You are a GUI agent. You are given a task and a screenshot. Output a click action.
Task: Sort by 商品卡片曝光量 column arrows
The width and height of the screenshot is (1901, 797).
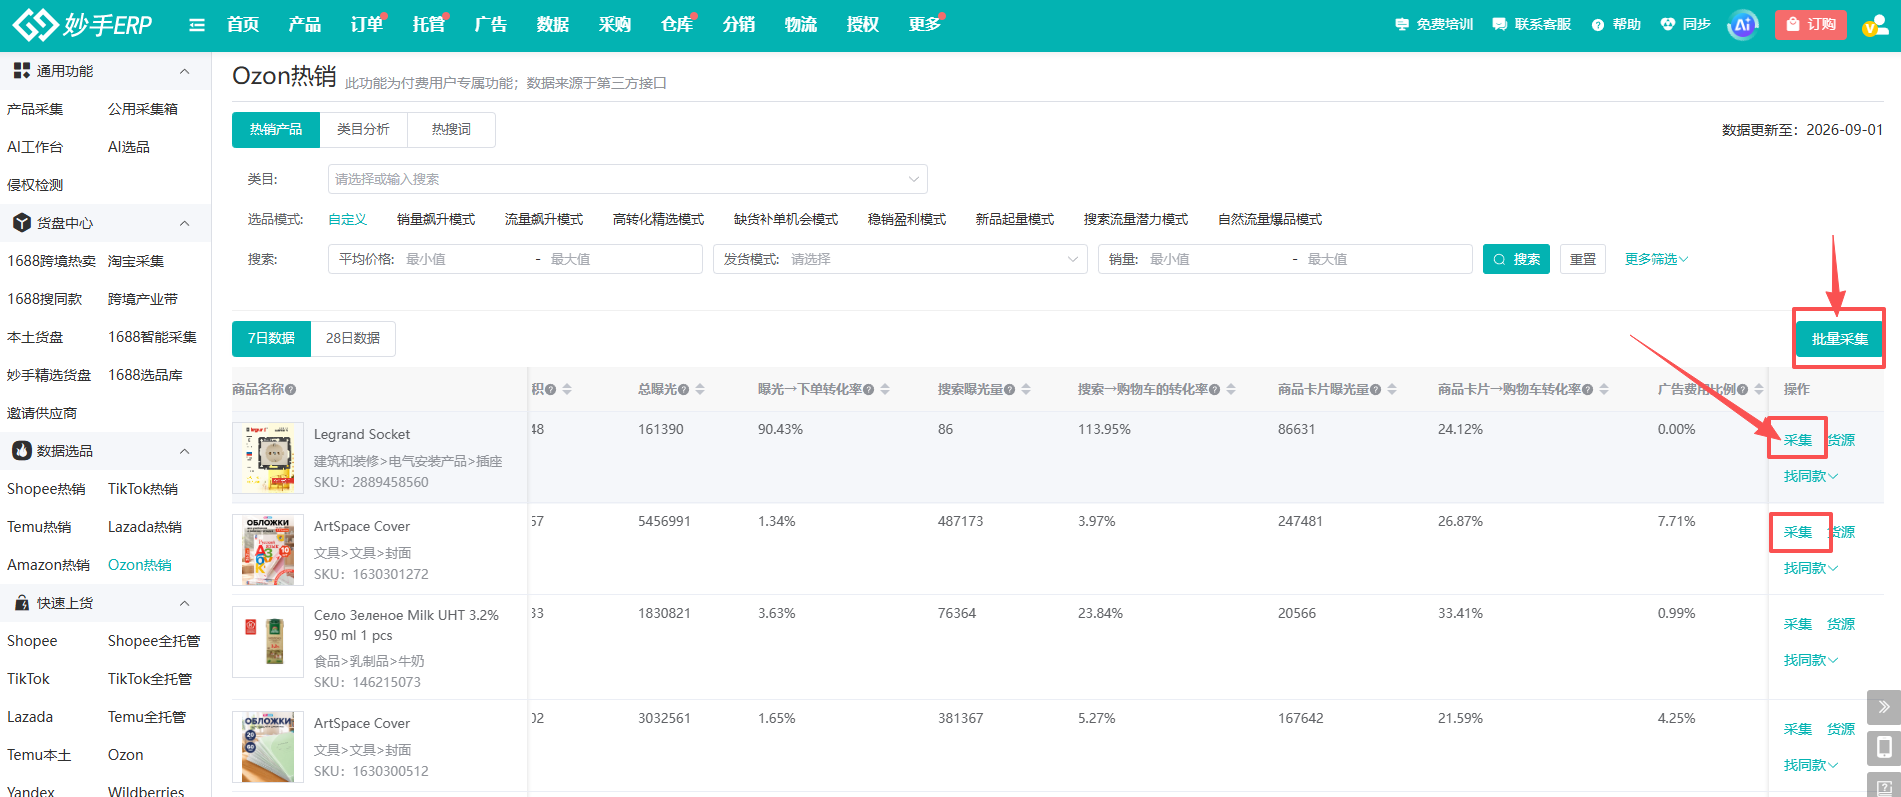coord(1392,389)
